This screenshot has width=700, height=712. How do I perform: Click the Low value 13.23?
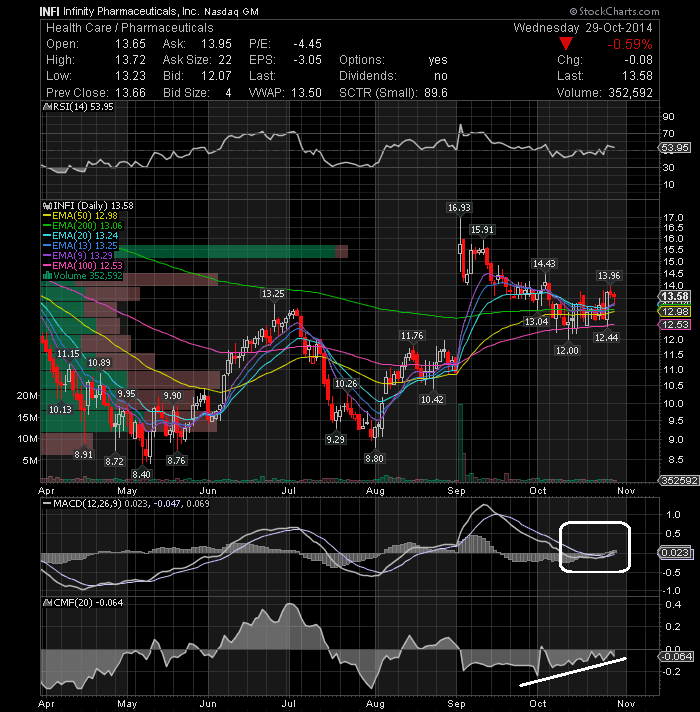(x=130, y=76)
